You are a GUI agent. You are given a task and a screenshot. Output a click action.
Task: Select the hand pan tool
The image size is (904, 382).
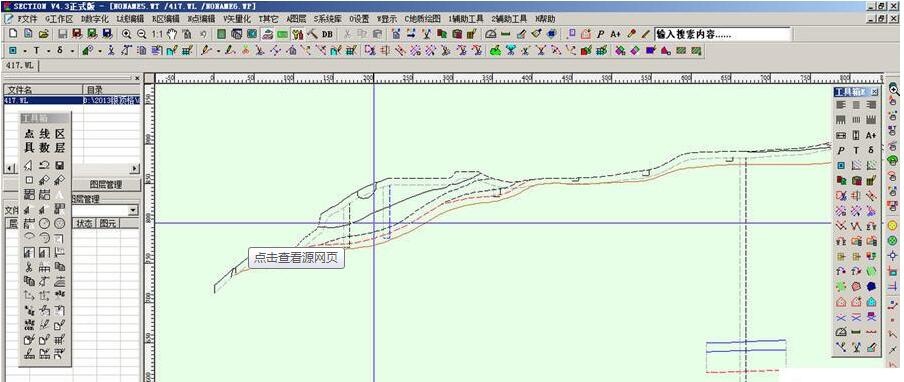171,34
